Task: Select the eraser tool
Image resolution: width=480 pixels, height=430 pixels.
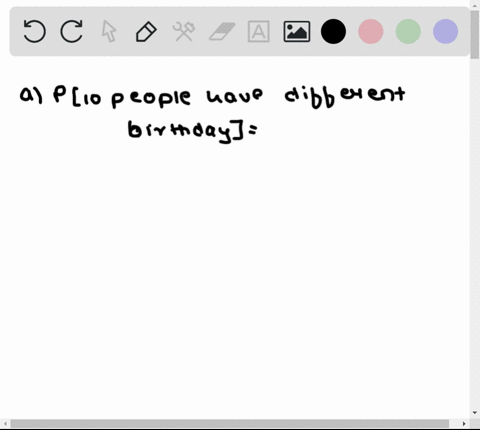Action: coord(222,31)
